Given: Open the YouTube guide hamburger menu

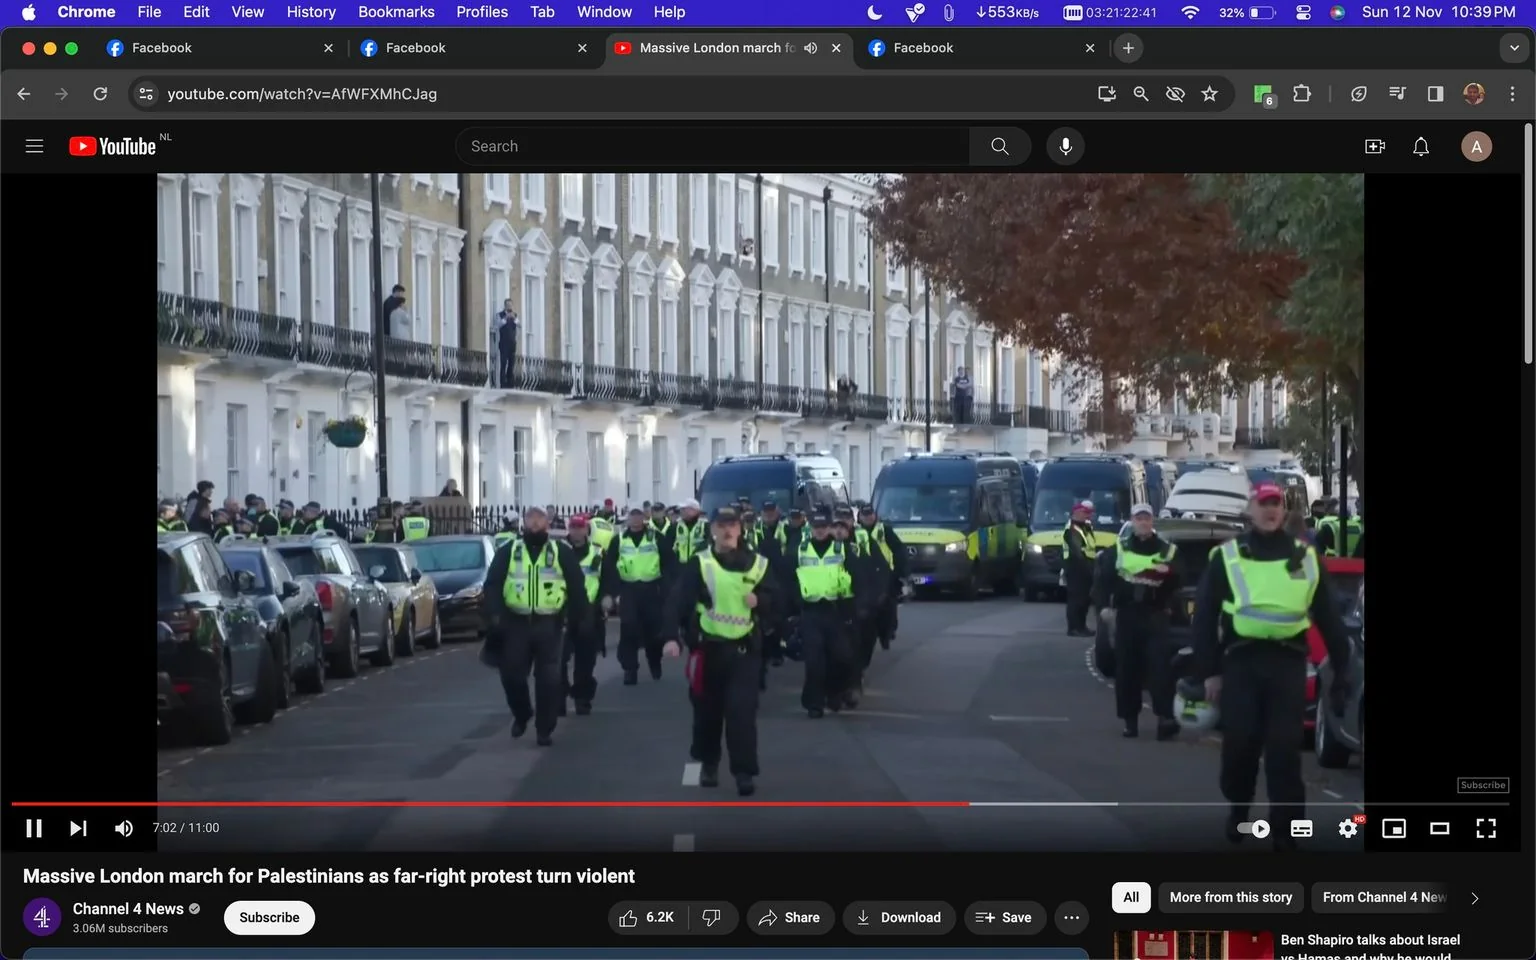Looking at the screenshot, I should click(34, 146).
